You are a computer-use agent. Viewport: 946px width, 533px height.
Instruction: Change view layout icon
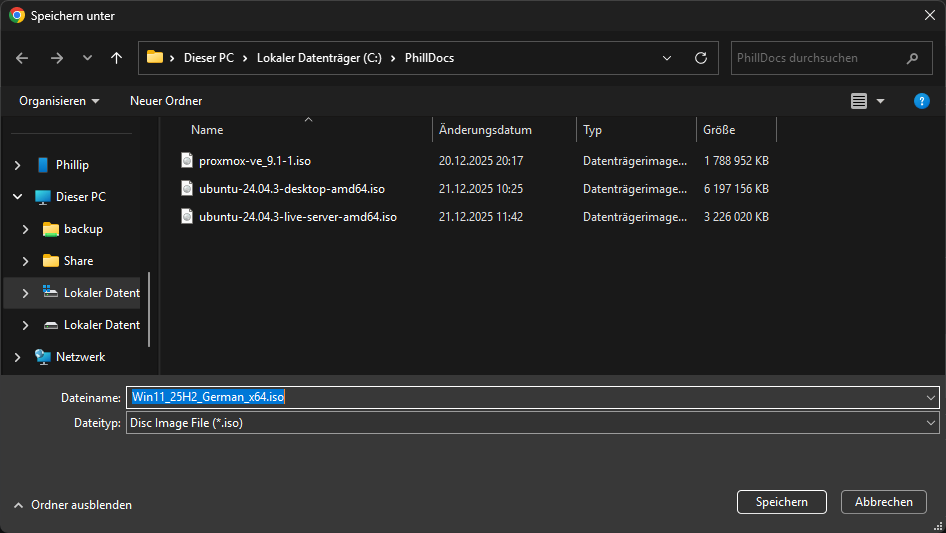point(858,101)
